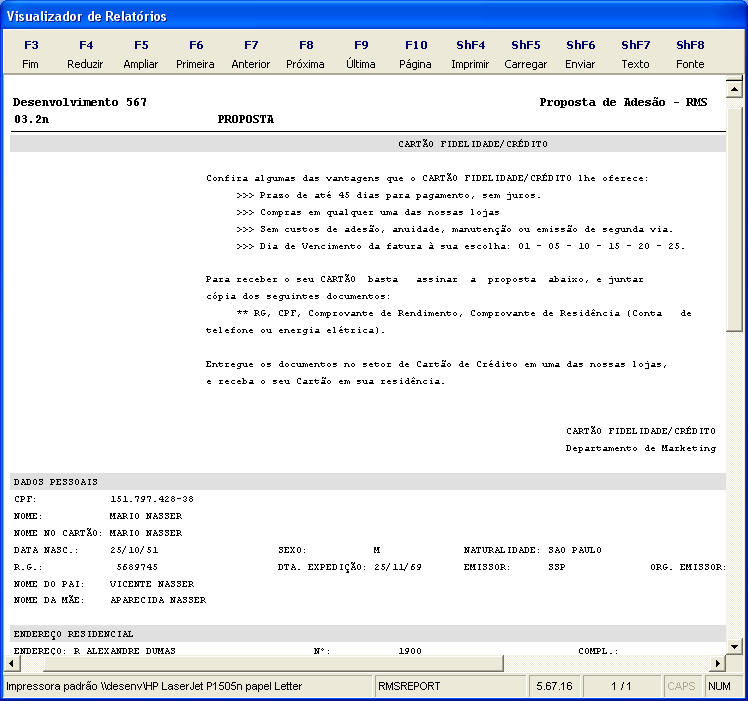Click NATURALIDADE value 'SAO PAULO'
This screenshot has width=748, height=701.
[575, 550]
